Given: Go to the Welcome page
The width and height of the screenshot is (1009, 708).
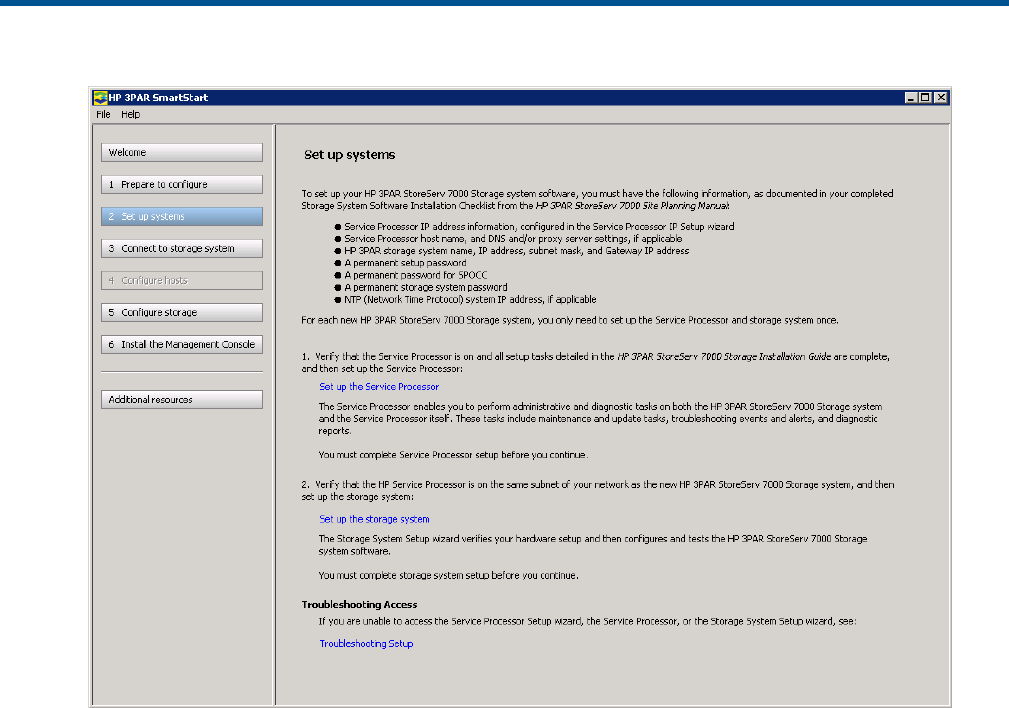Looking at the screenshot, I should [182, 153].
